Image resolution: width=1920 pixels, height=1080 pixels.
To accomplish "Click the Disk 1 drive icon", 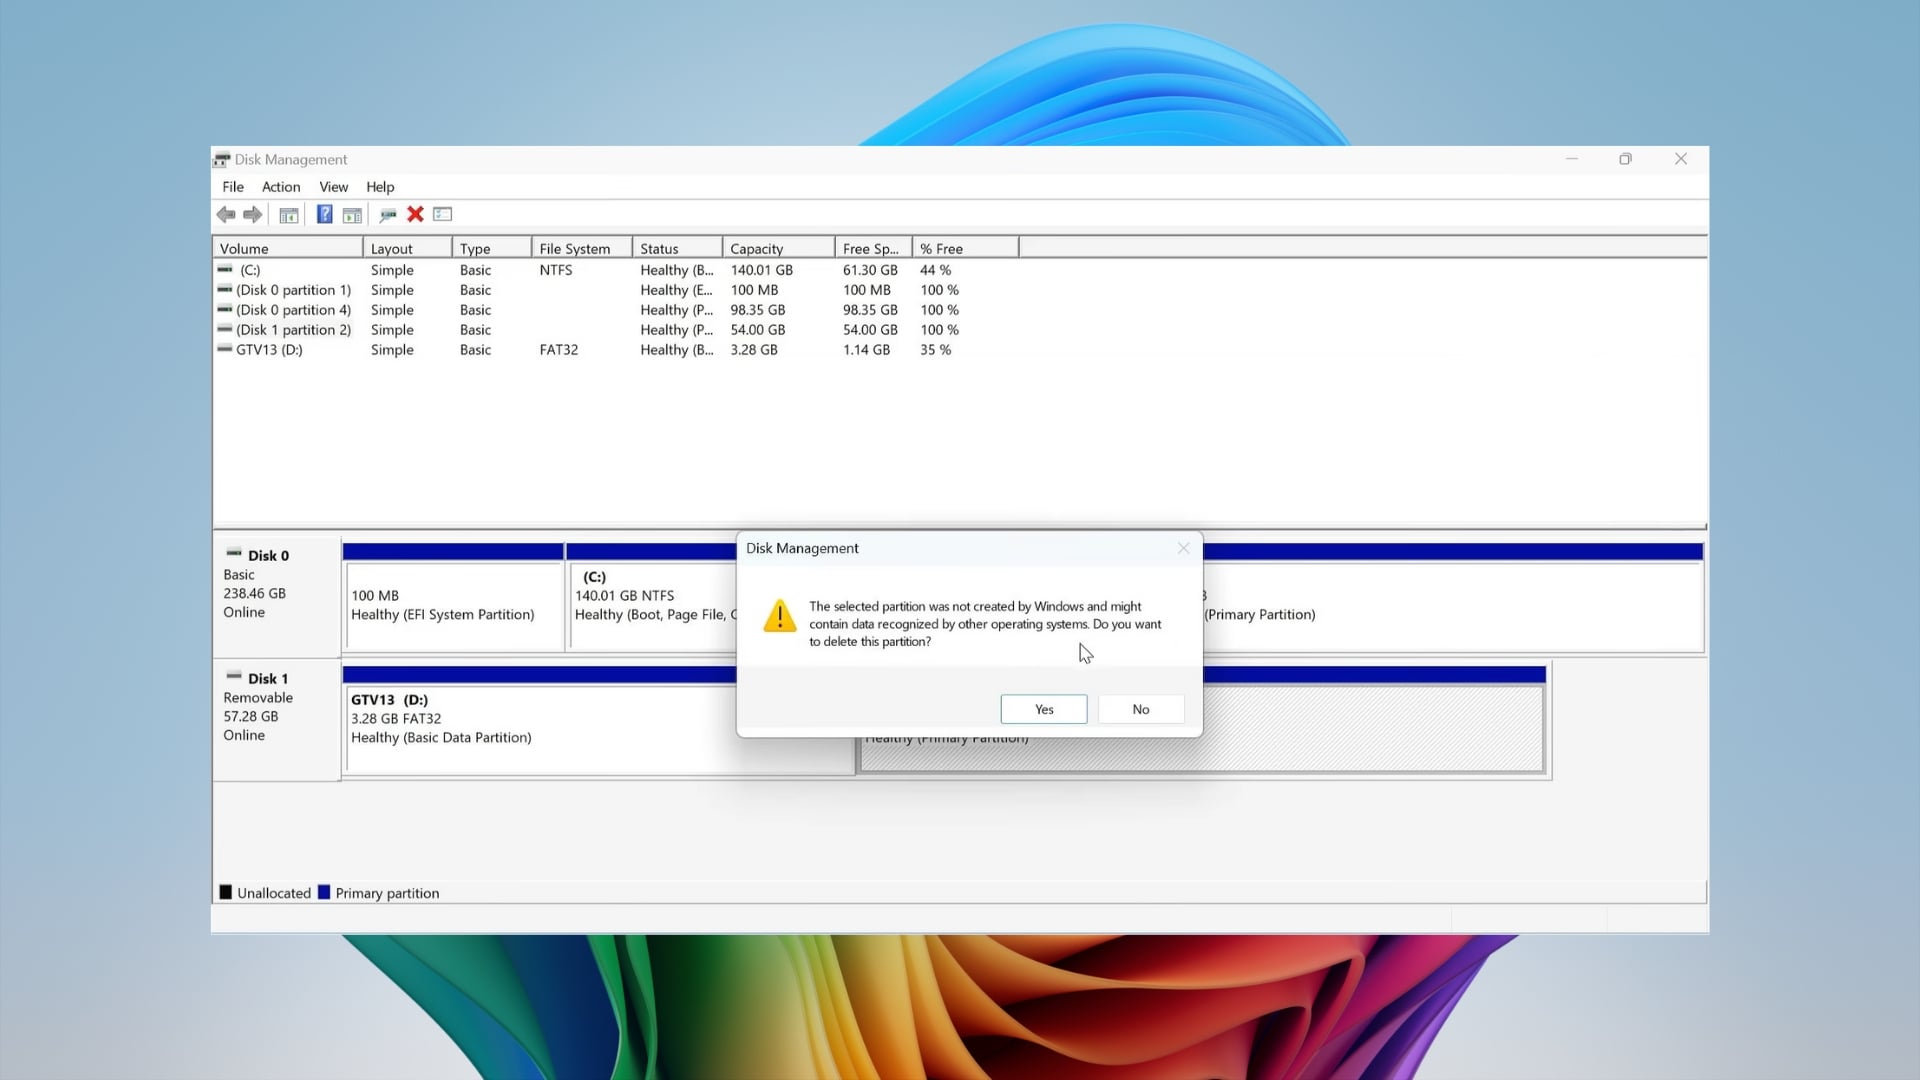I will coord(234,677).
